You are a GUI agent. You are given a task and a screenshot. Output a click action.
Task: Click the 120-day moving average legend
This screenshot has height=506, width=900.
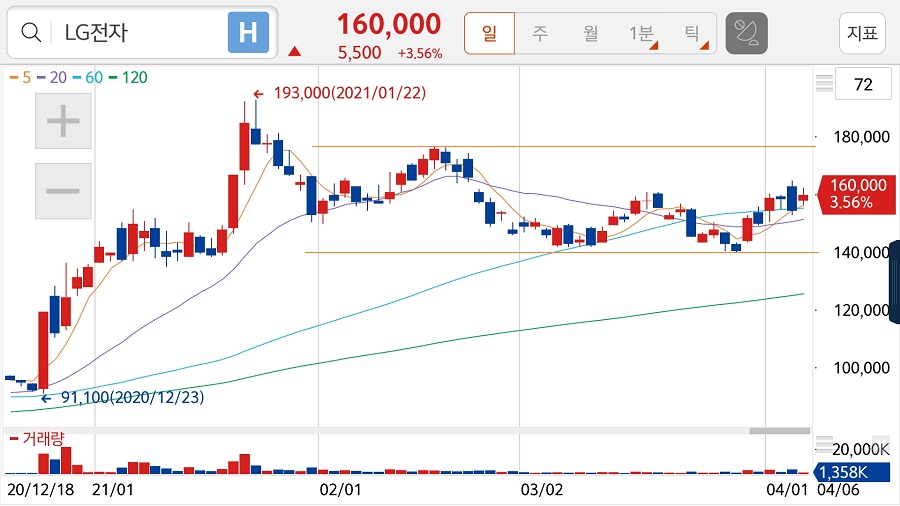[x=128, y=77]
